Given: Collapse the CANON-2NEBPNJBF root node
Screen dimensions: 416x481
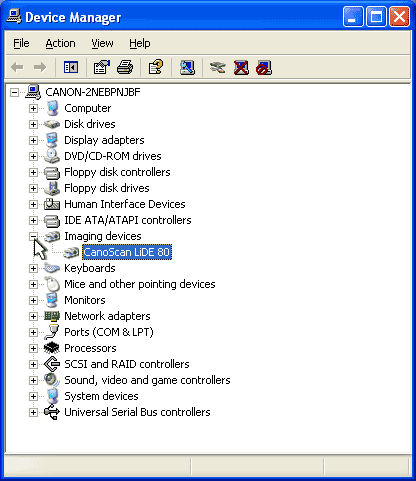Looking at the screenshot, I should point(14,92).
